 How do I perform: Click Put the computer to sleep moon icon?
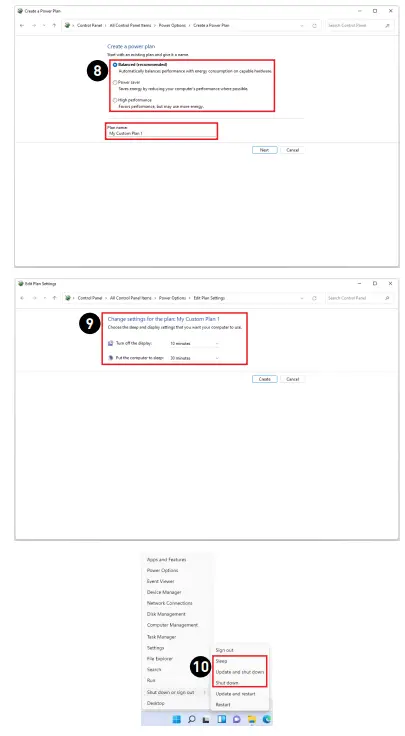tap(111, 358)
